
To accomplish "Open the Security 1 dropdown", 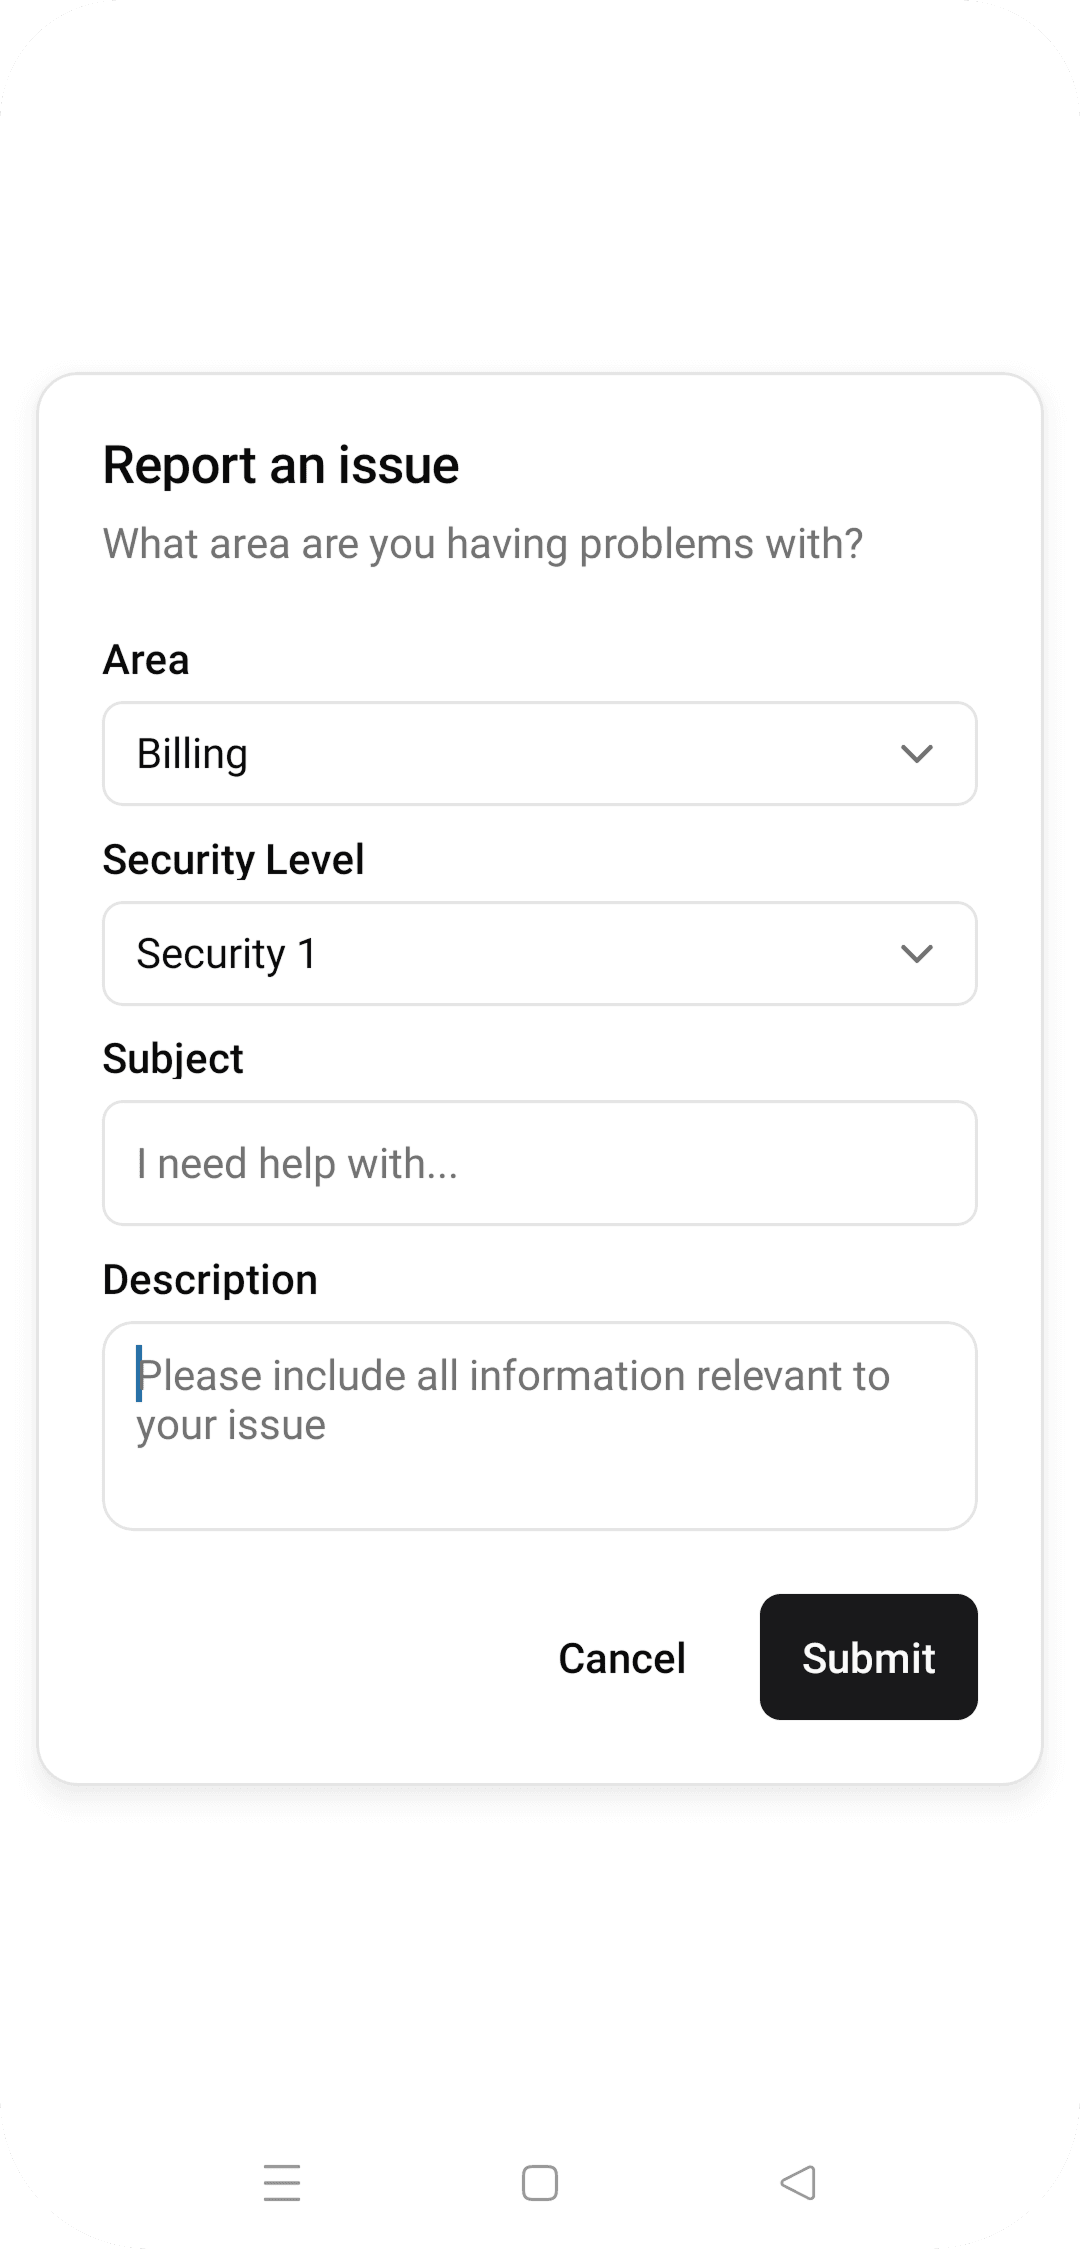I will click(x=540, y=954).
